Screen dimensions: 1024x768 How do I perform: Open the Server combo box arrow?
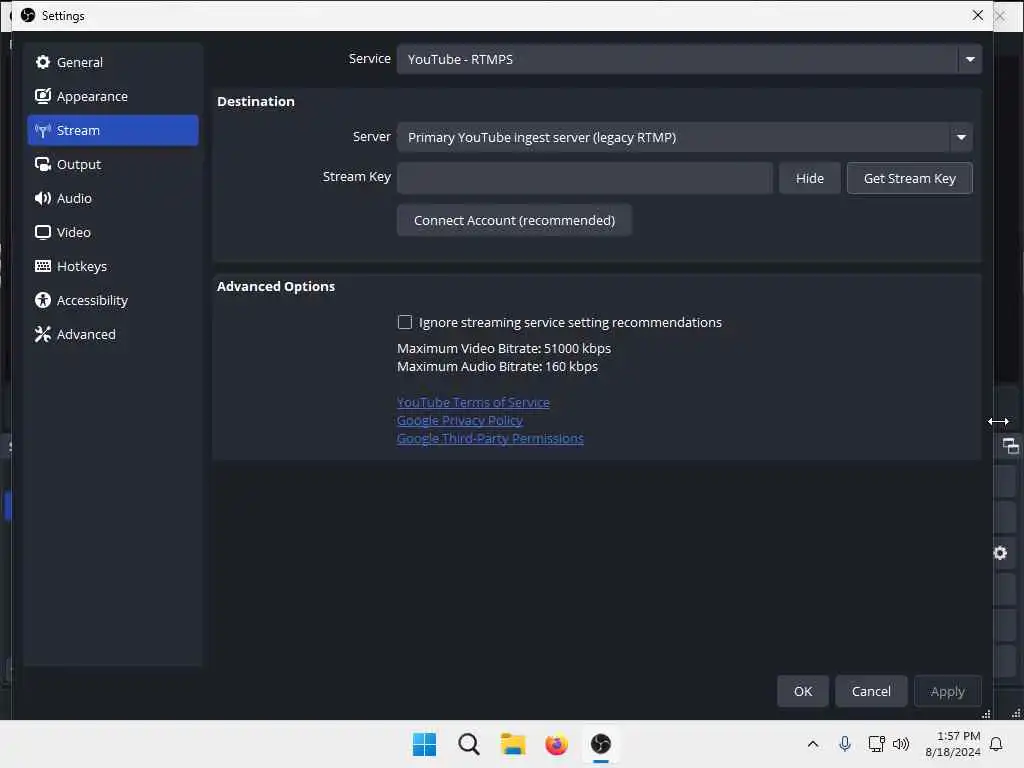[961, 137]
